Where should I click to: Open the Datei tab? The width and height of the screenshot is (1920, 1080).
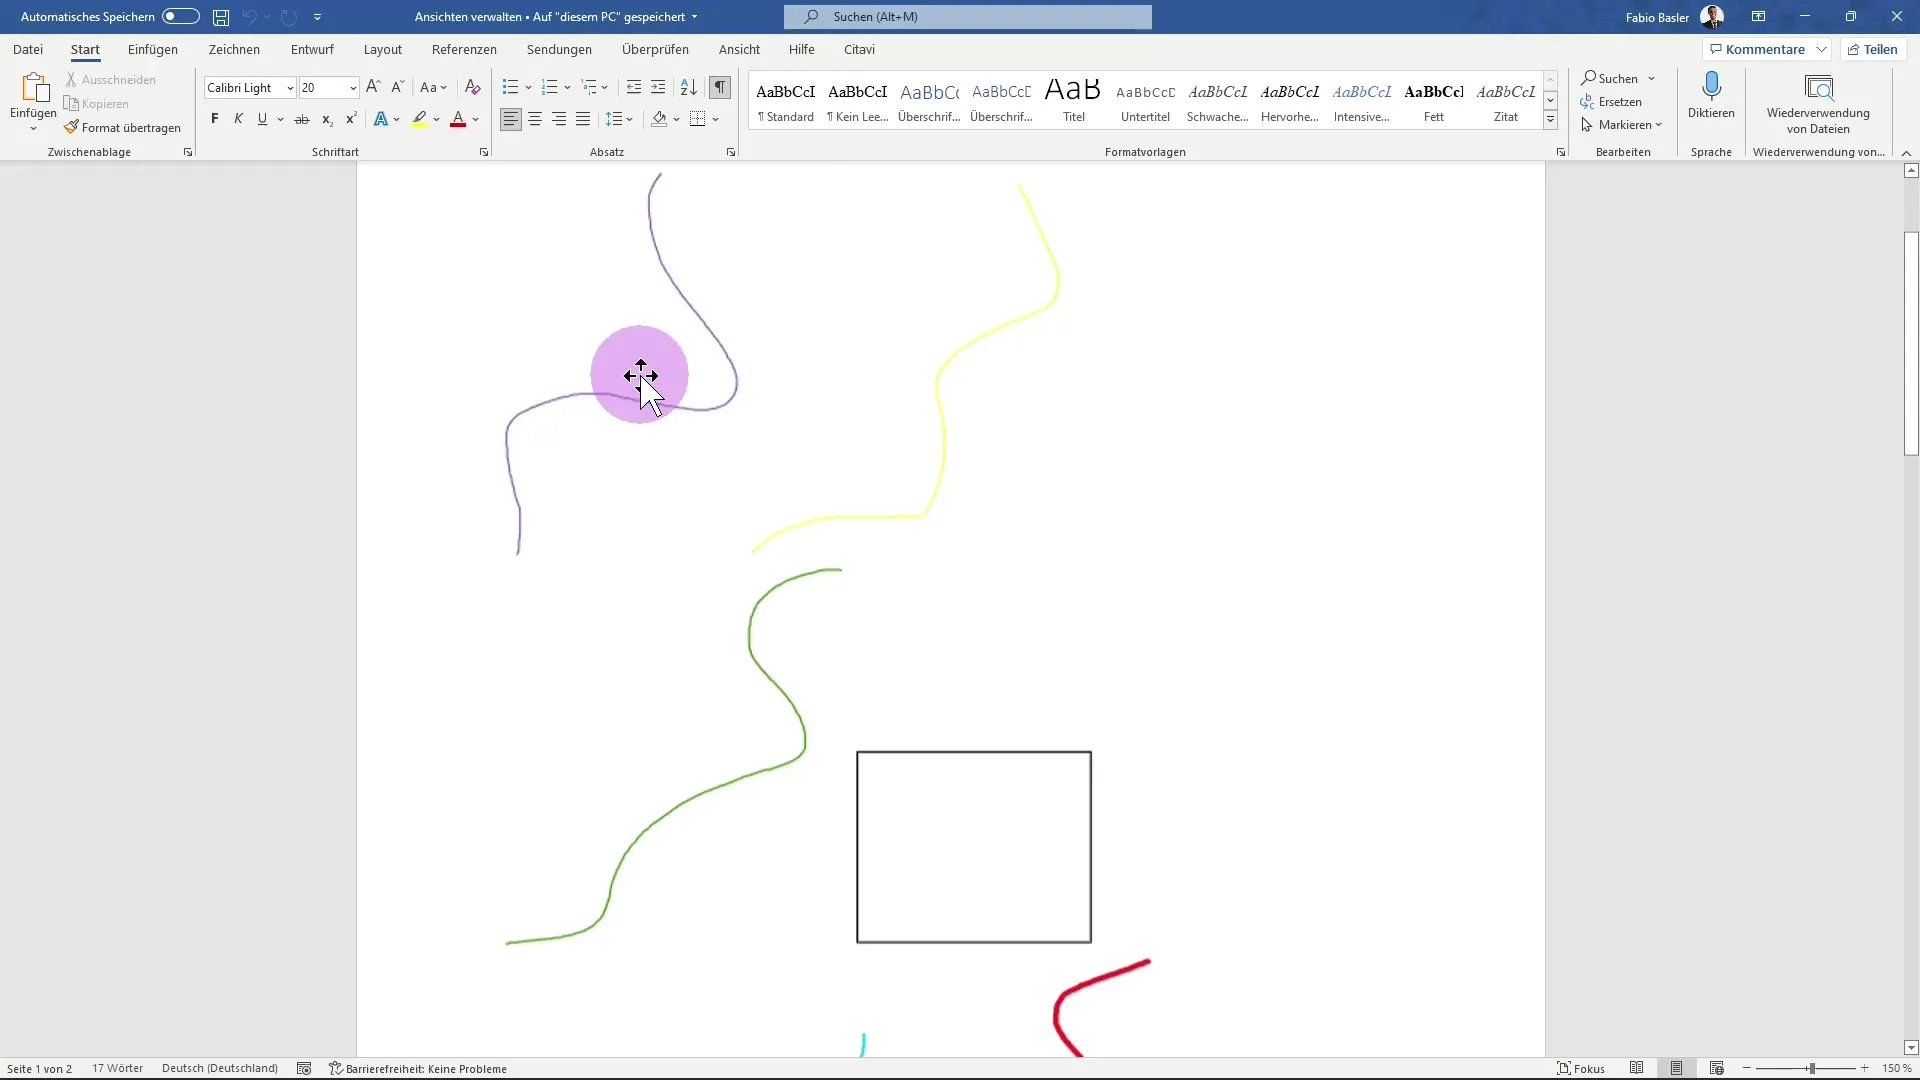(28, 49)
